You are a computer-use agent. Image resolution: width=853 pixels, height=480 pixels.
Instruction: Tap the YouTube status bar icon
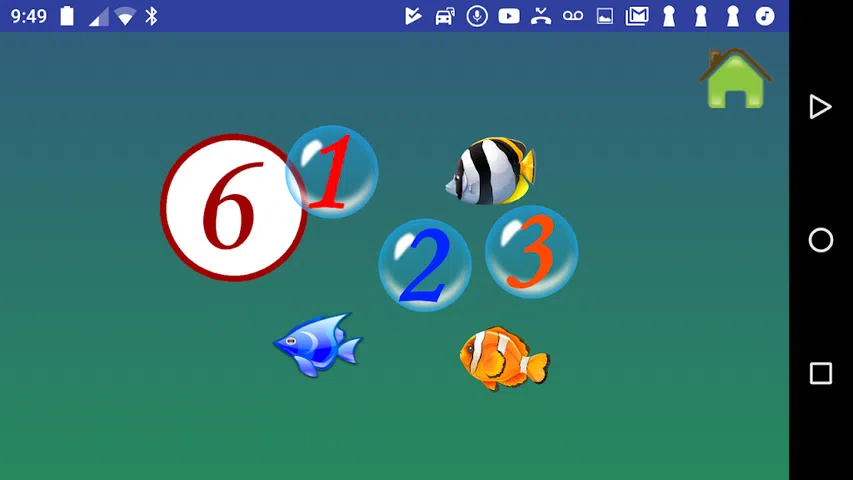pyautogui.click(x=509, y=16)
